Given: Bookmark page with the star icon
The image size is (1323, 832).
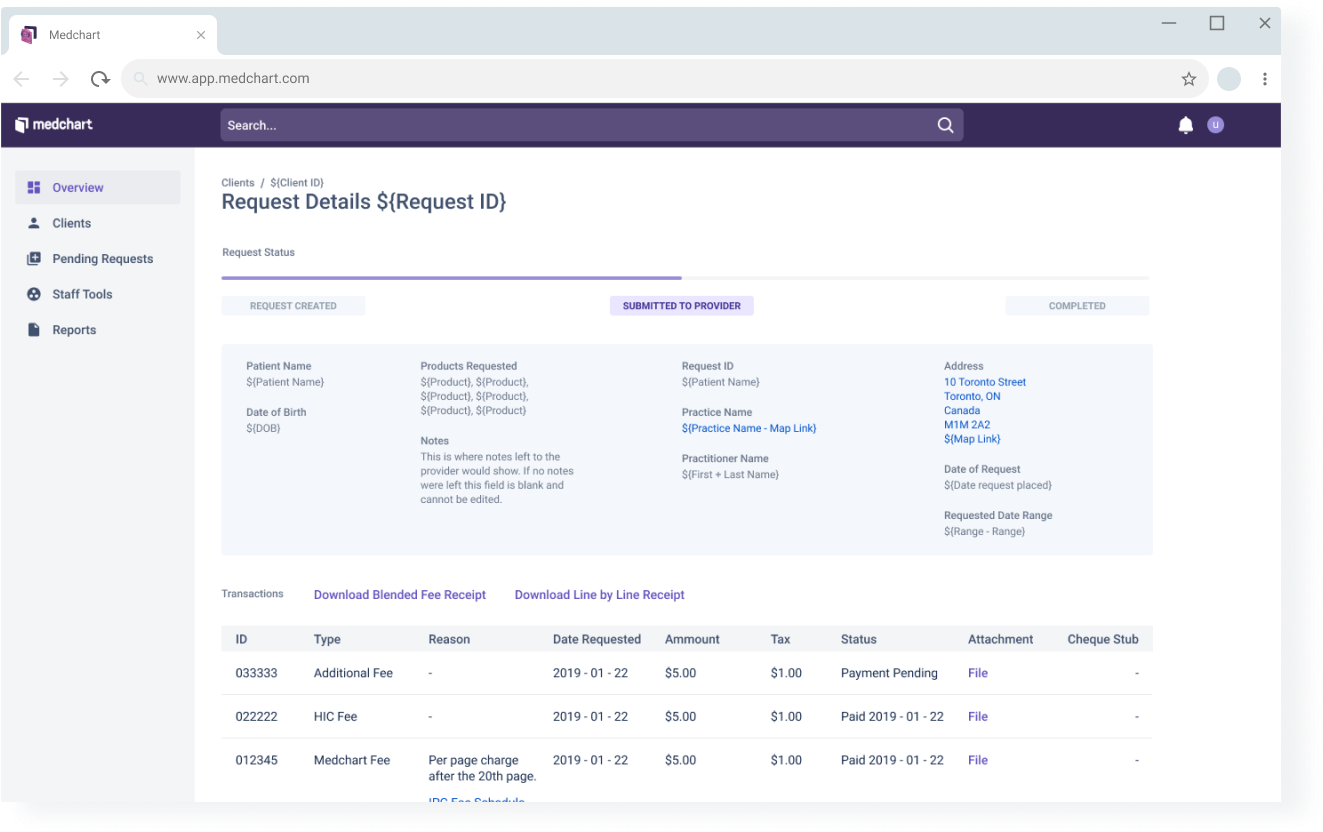Looking at the screenshot, I should point(1188,79).
